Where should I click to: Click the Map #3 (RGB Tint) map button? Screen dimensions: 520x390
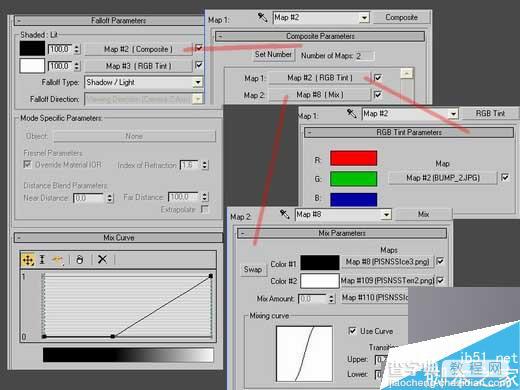click(x=138, y=66)
